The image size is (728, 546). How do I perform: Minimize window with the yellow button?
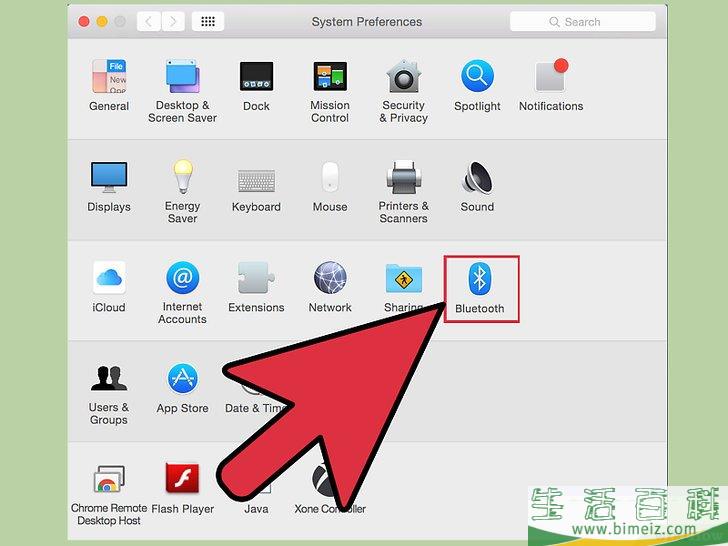coord(102,21)
